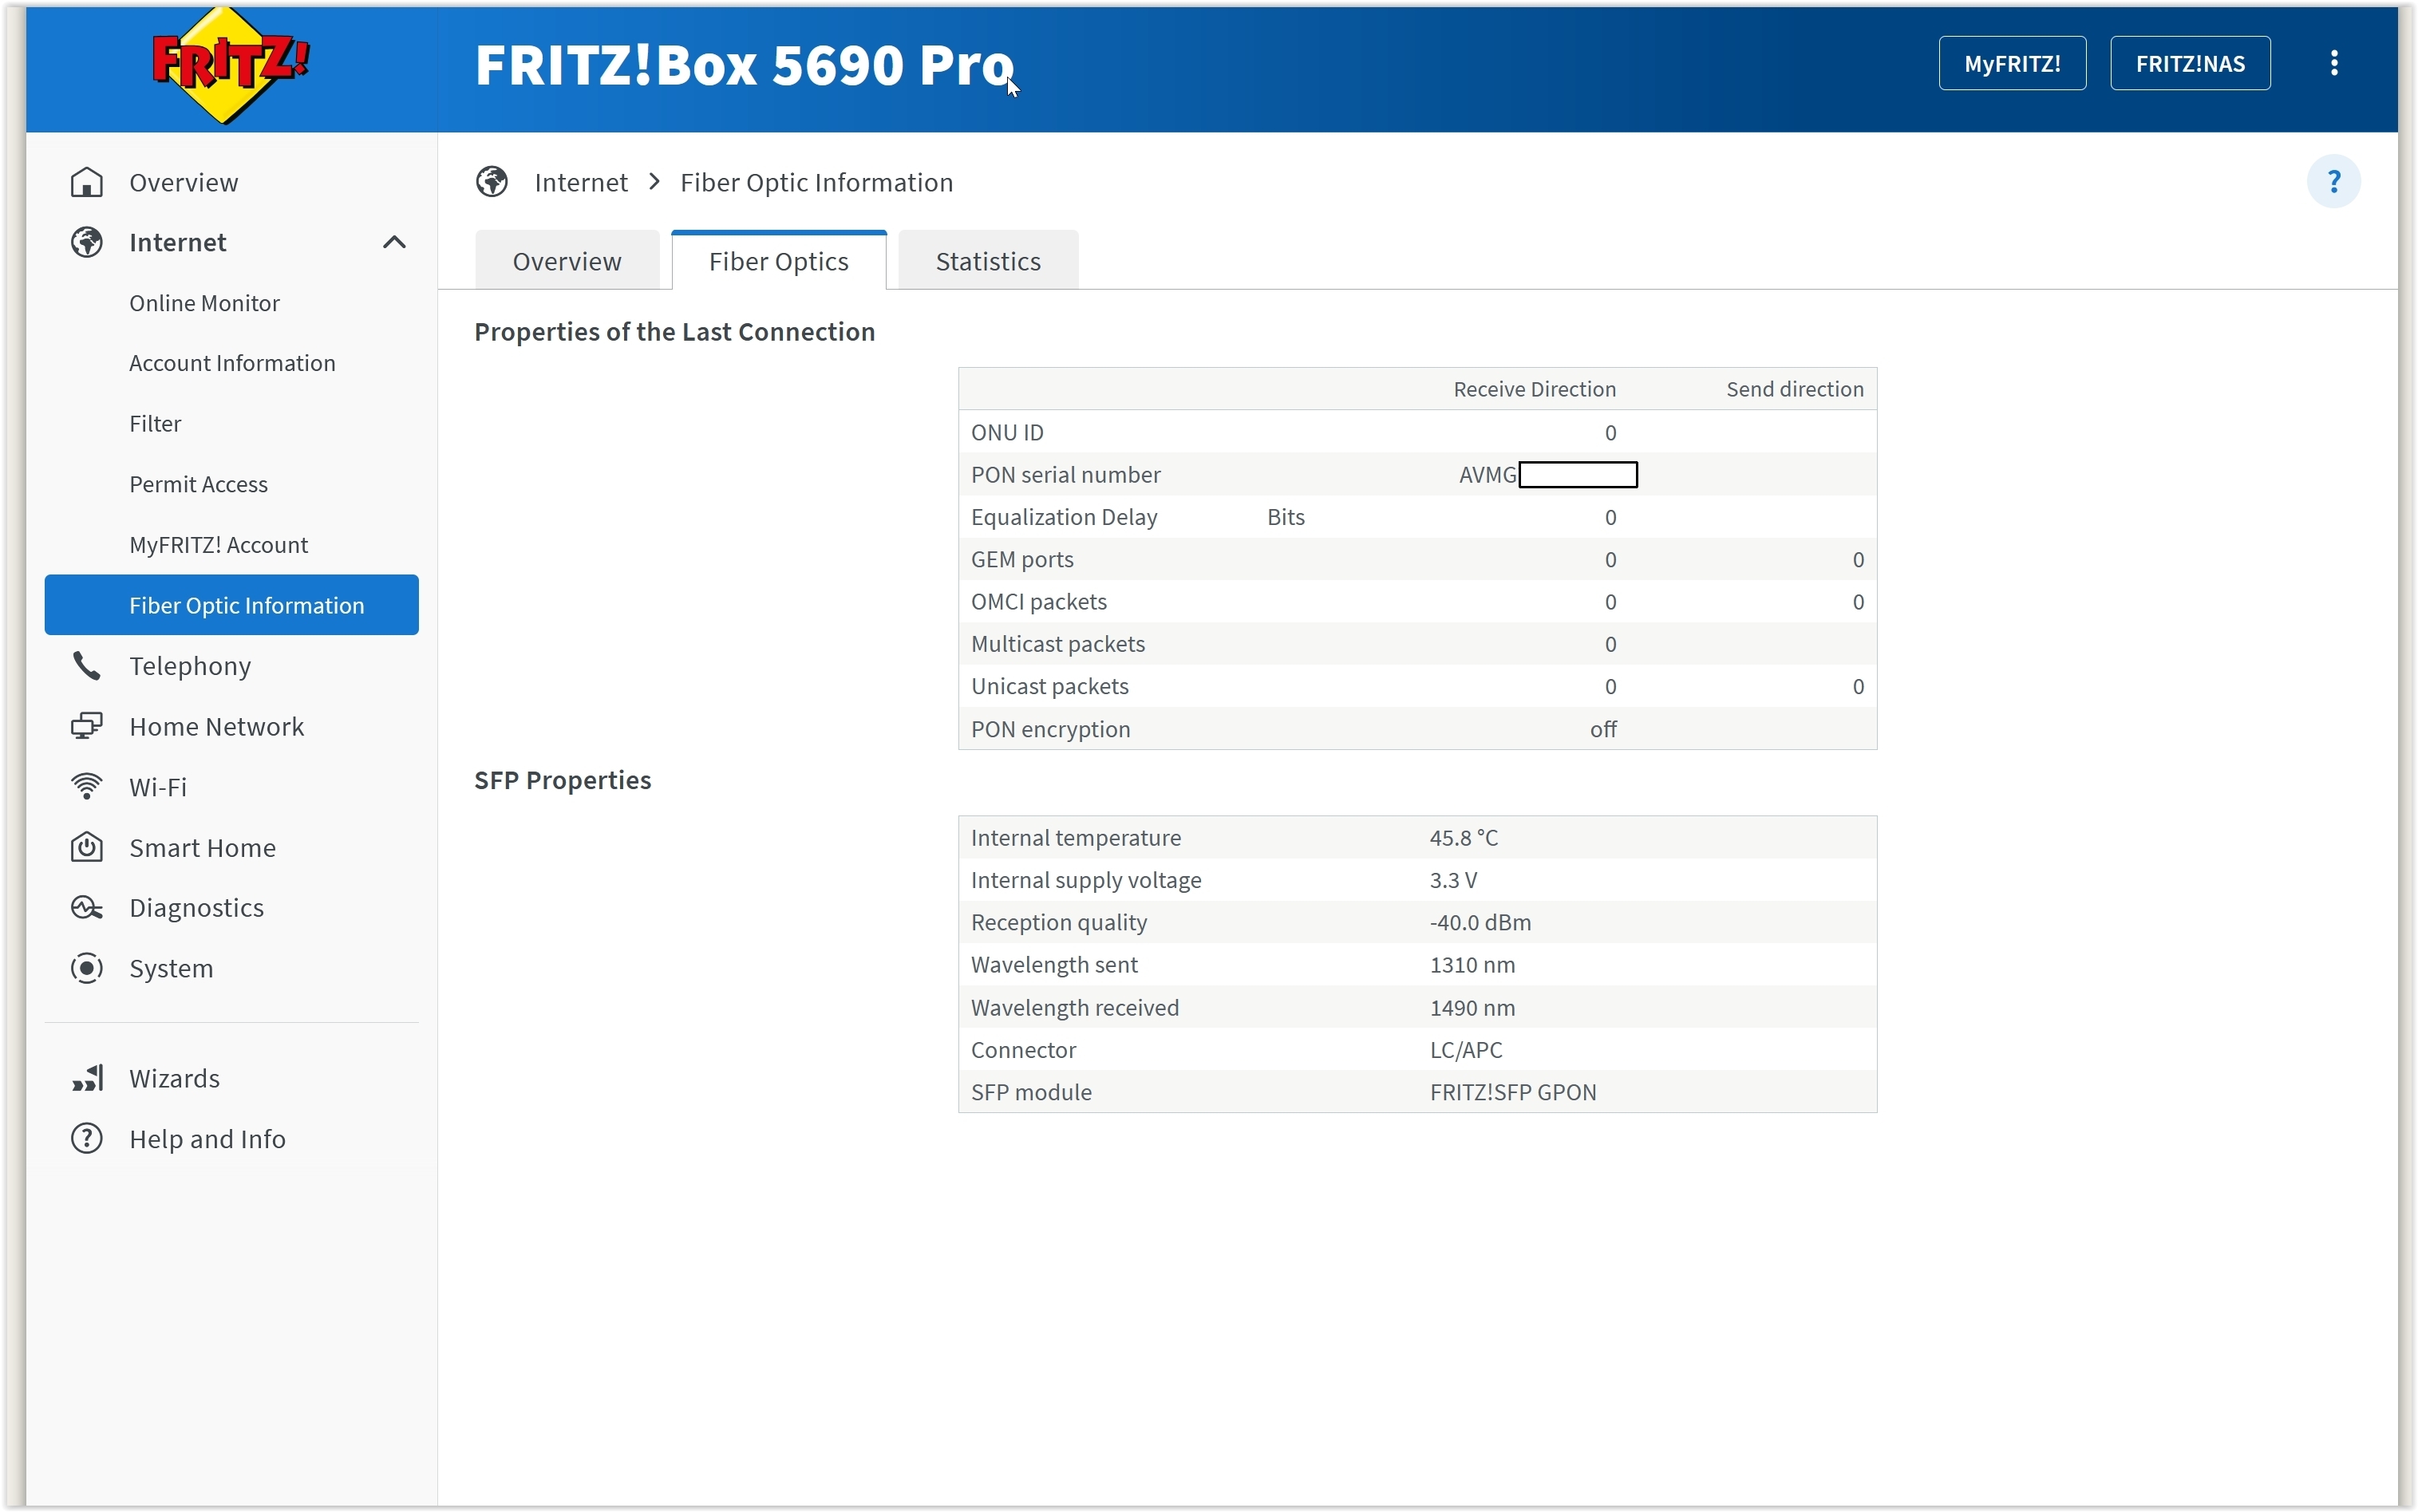Open the Filter submenu item
Viewport: 2418px width, 1512px height.
[x=155, y=424]
